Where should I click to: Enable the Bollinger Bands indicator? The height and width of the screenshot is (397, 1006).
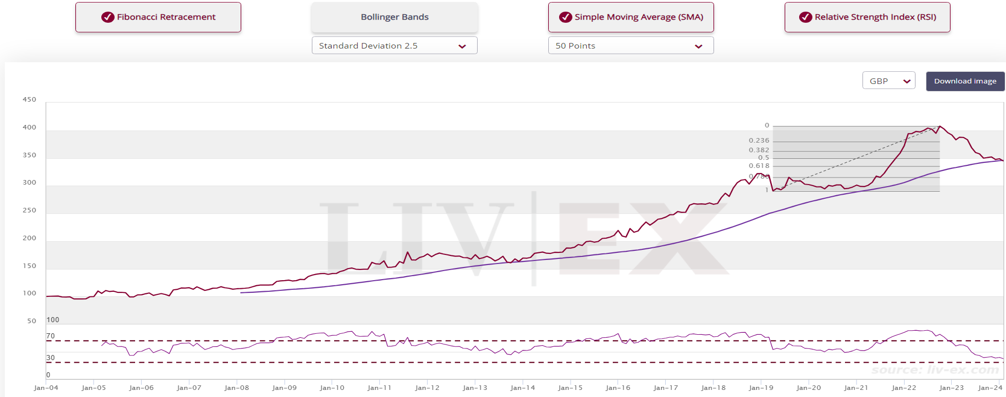click(395, 17)
